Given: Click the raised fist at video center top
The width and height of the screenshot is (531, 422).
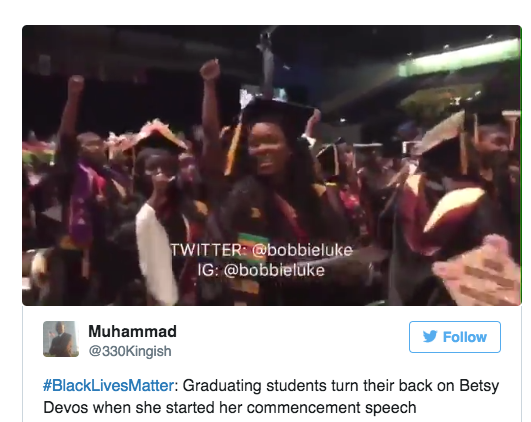Looking at the screenshot, I should click(210, 69).
